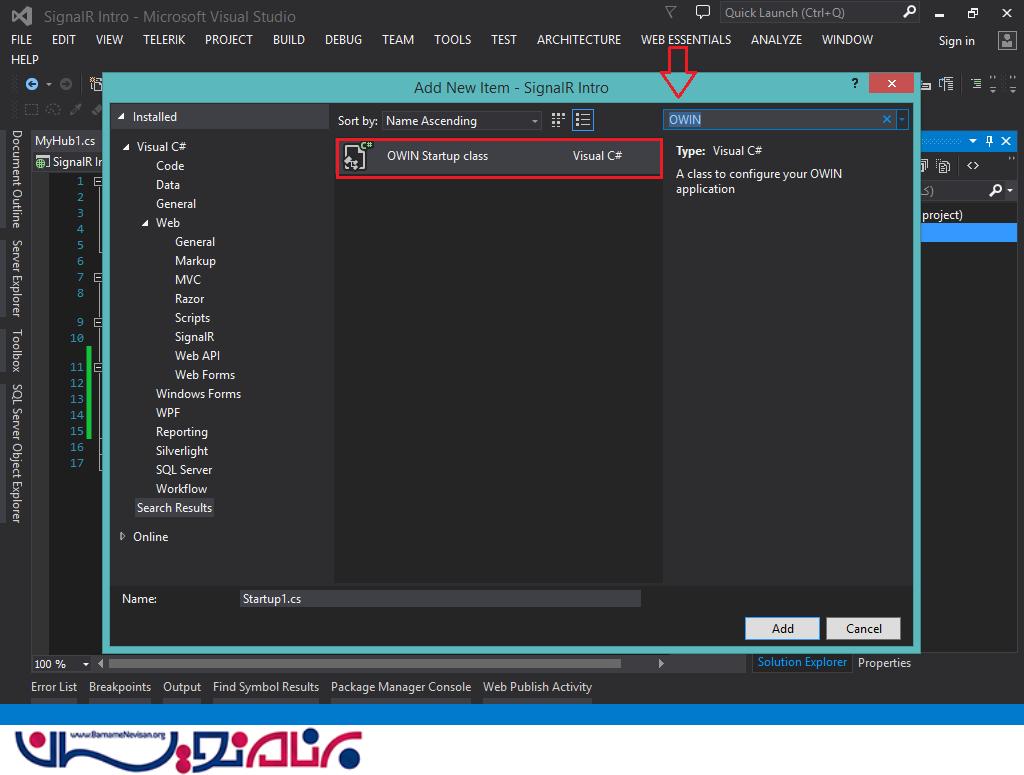Pin the Solution Explorer panel
Image resolution: width=1024 pixels, height=775 pixels.
989,141
